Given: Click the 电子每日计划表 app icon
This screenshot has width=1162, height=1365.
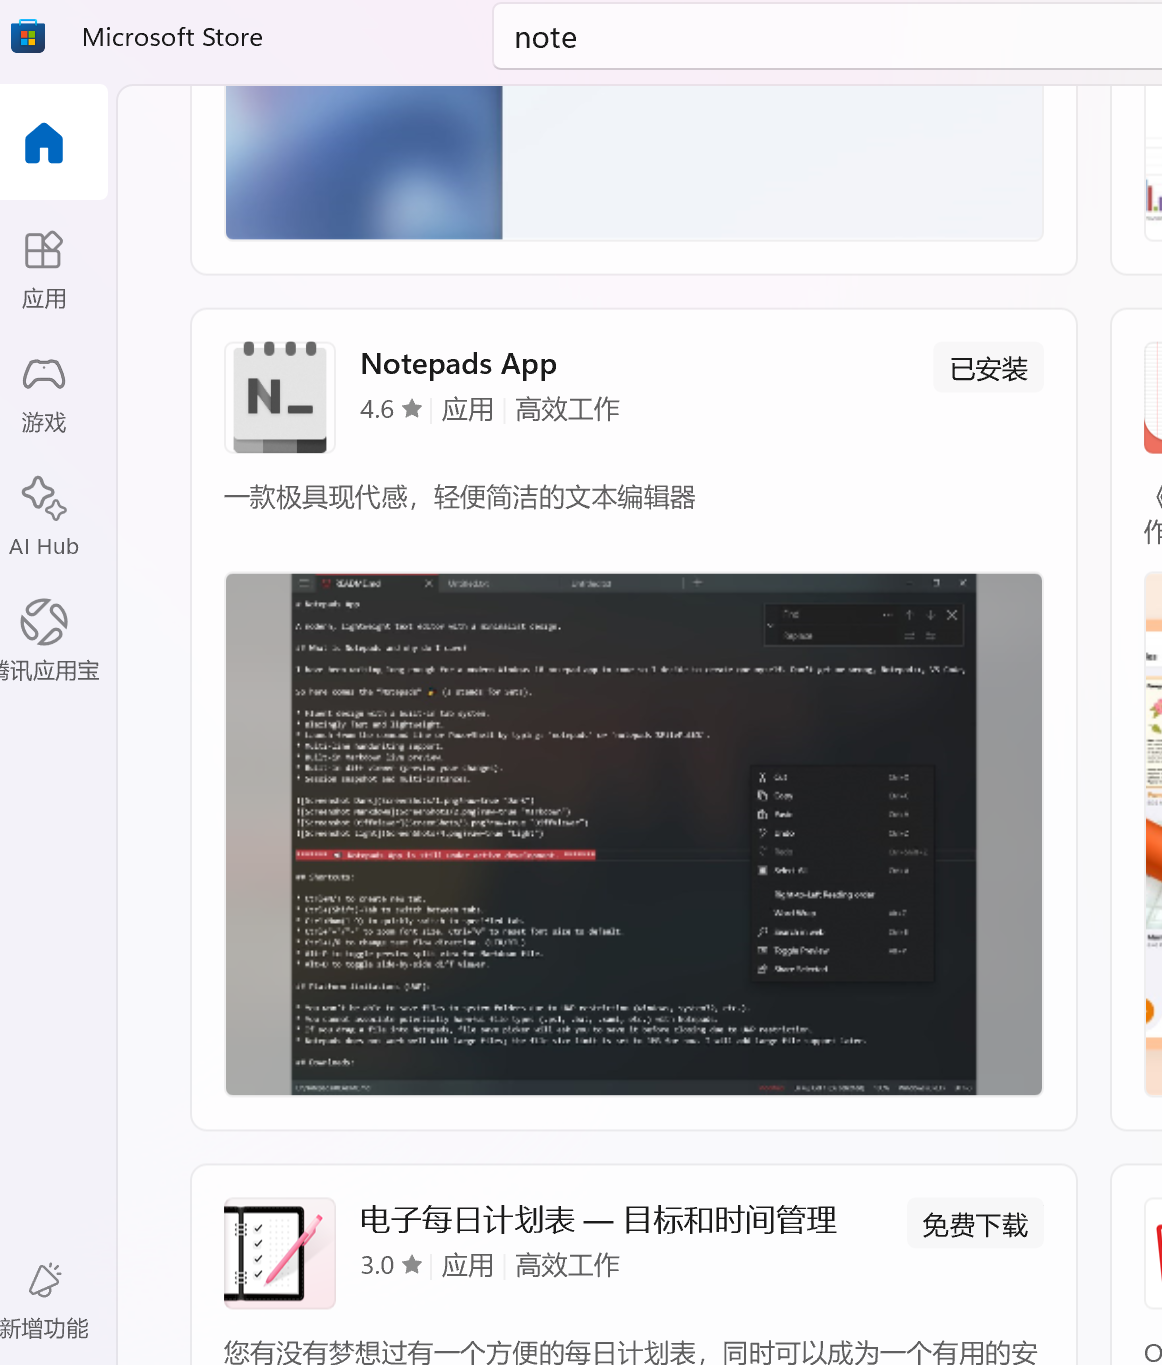Looking at the screenshot, I should (280, 1253).
